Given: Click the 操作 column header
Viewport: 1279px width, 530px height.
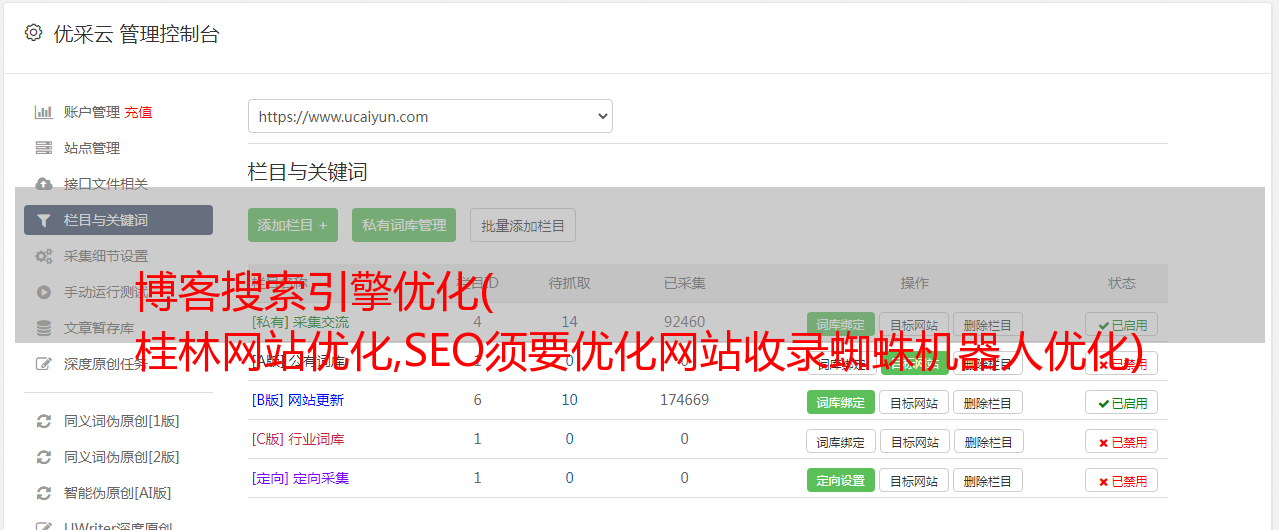Looking at the screenshot, I should 914,283.
